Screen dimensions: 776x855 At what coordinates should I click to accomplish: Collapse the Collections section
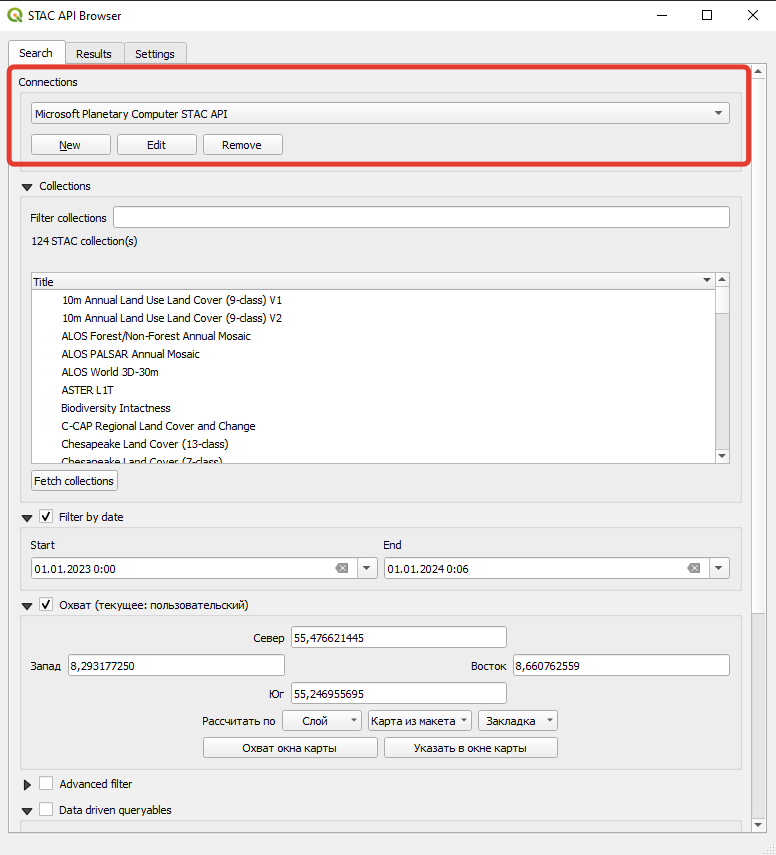pyautogui.click(x=27, y=187)
